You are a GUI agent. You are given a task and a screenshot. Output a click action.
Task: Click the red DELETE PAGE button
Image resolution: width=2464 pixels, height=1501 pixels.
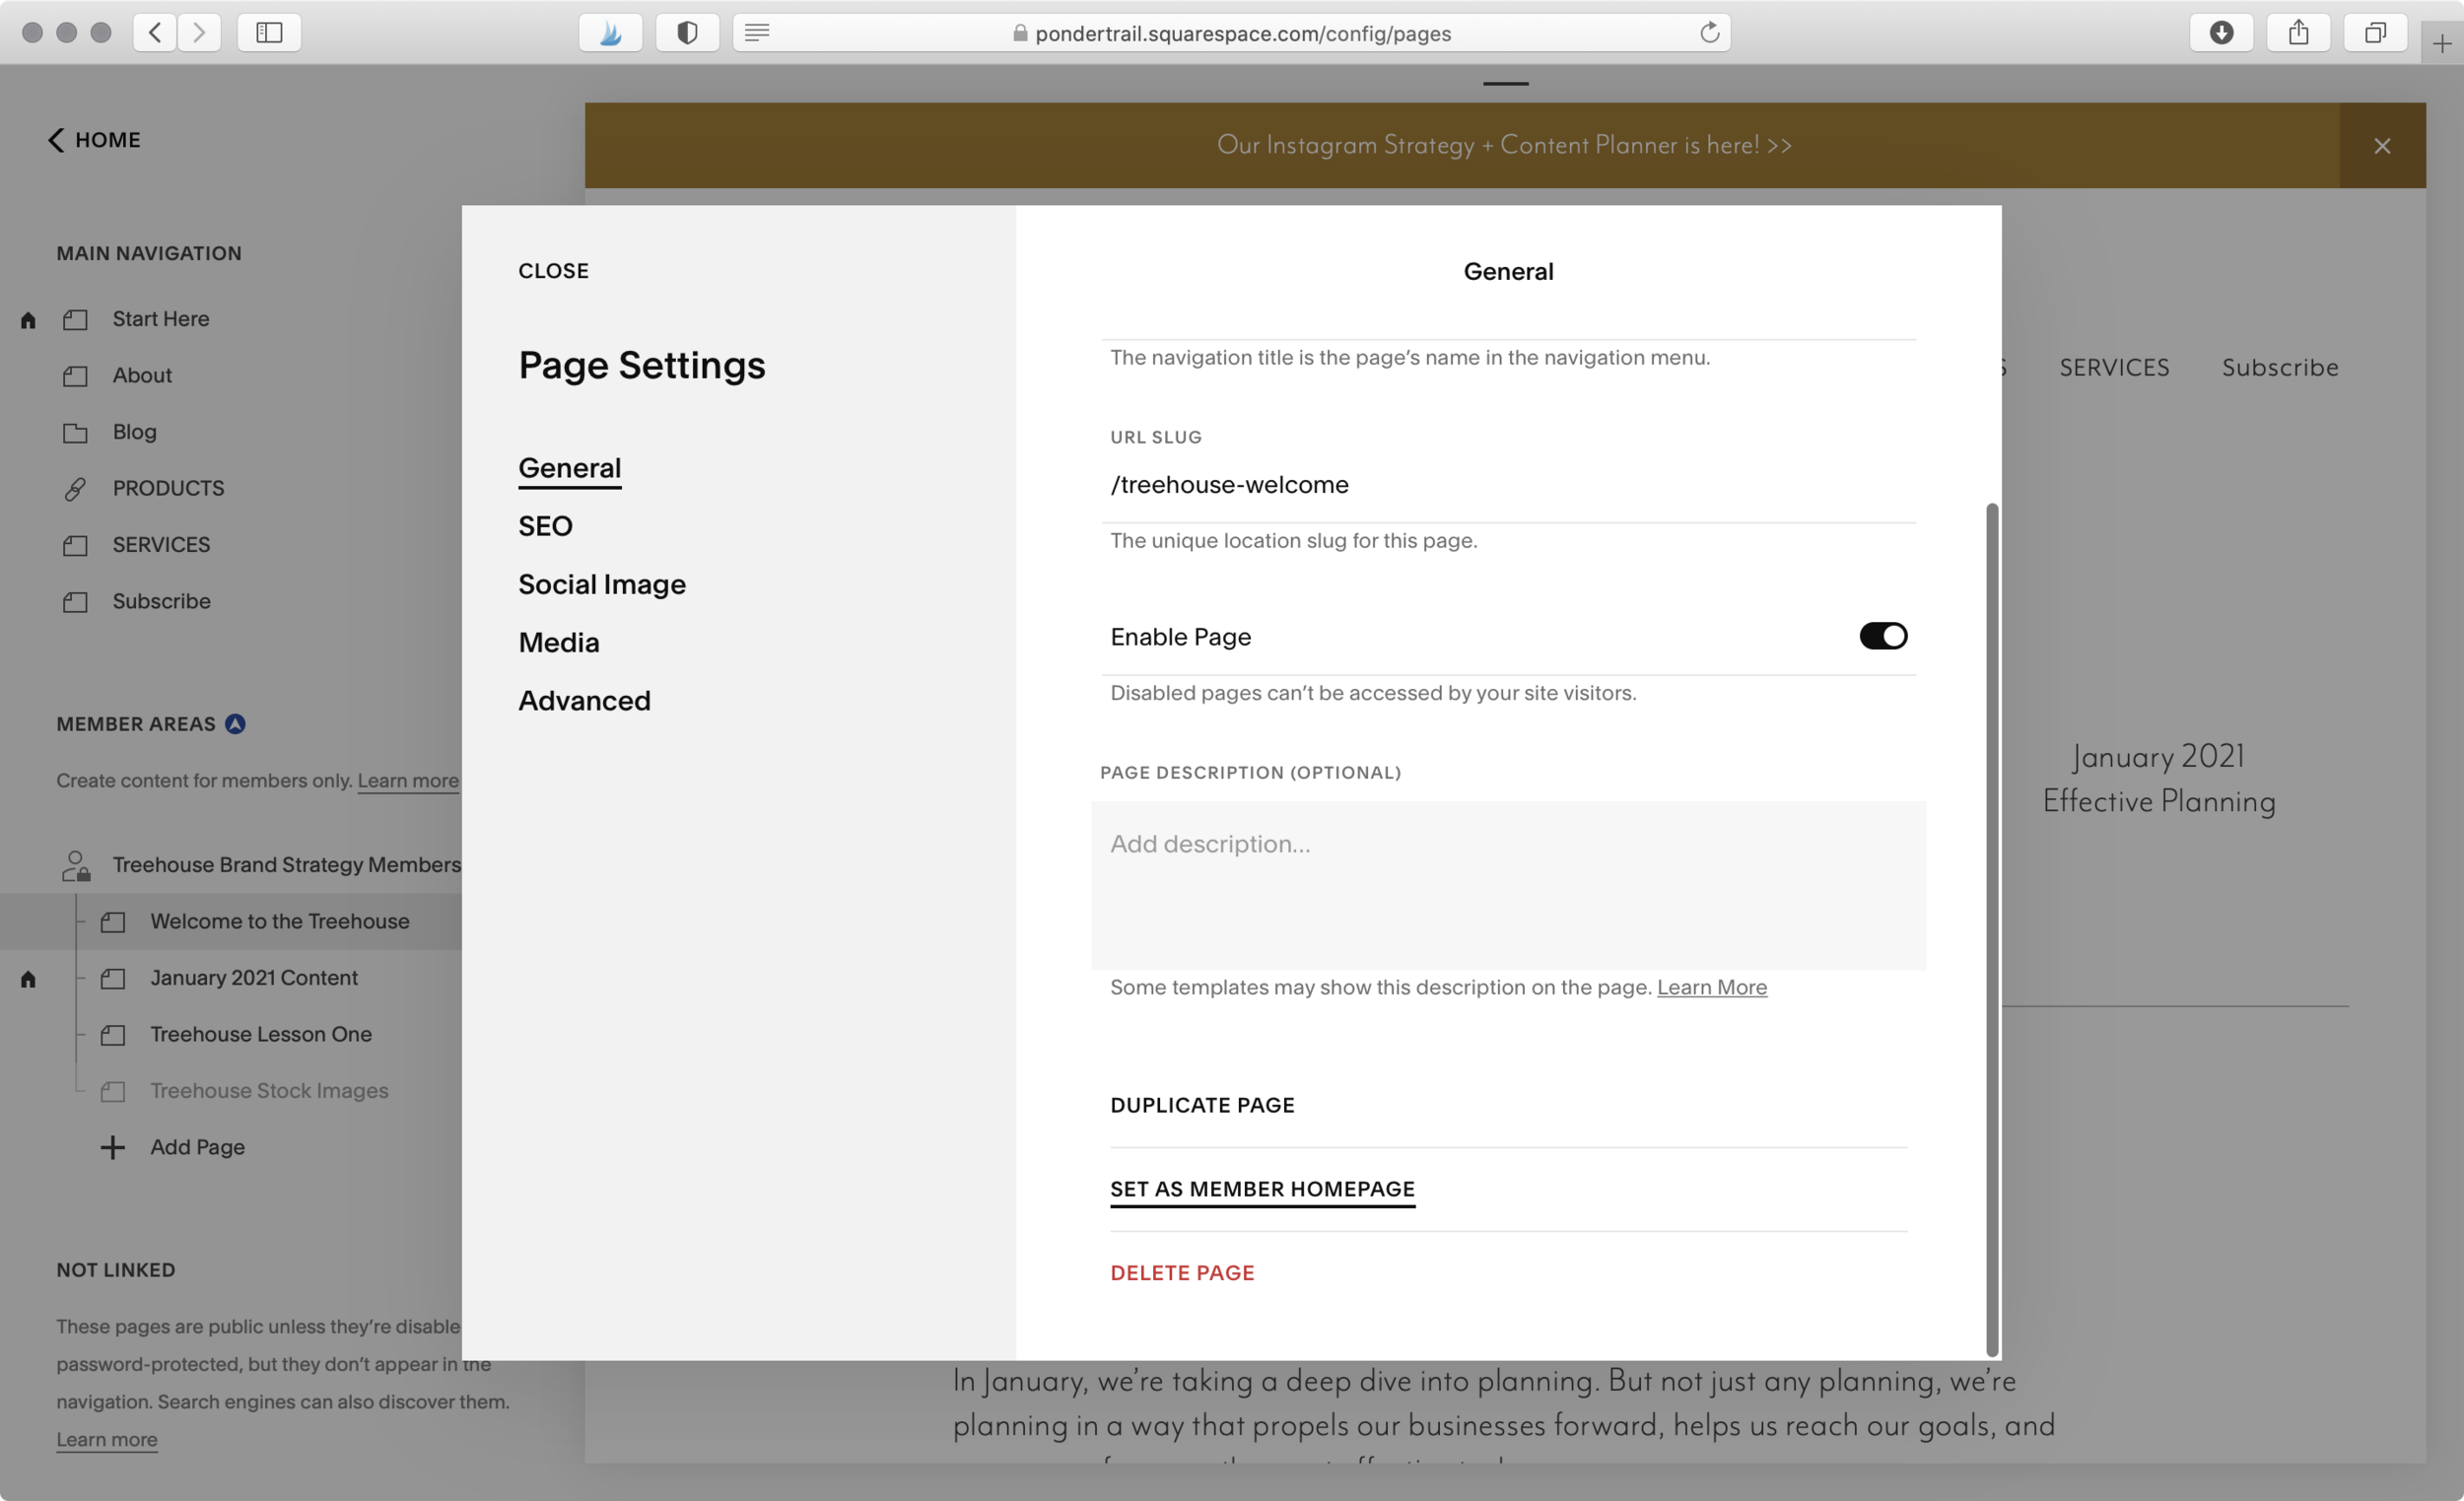[1182, 1273]
